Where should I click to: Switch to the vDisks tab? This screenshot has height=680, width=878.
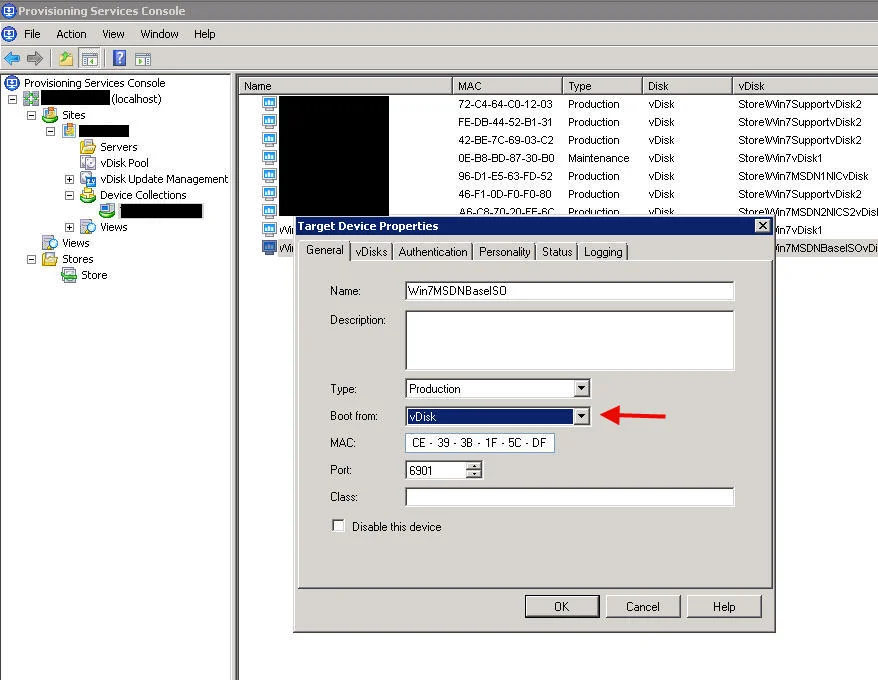(371, 252)
